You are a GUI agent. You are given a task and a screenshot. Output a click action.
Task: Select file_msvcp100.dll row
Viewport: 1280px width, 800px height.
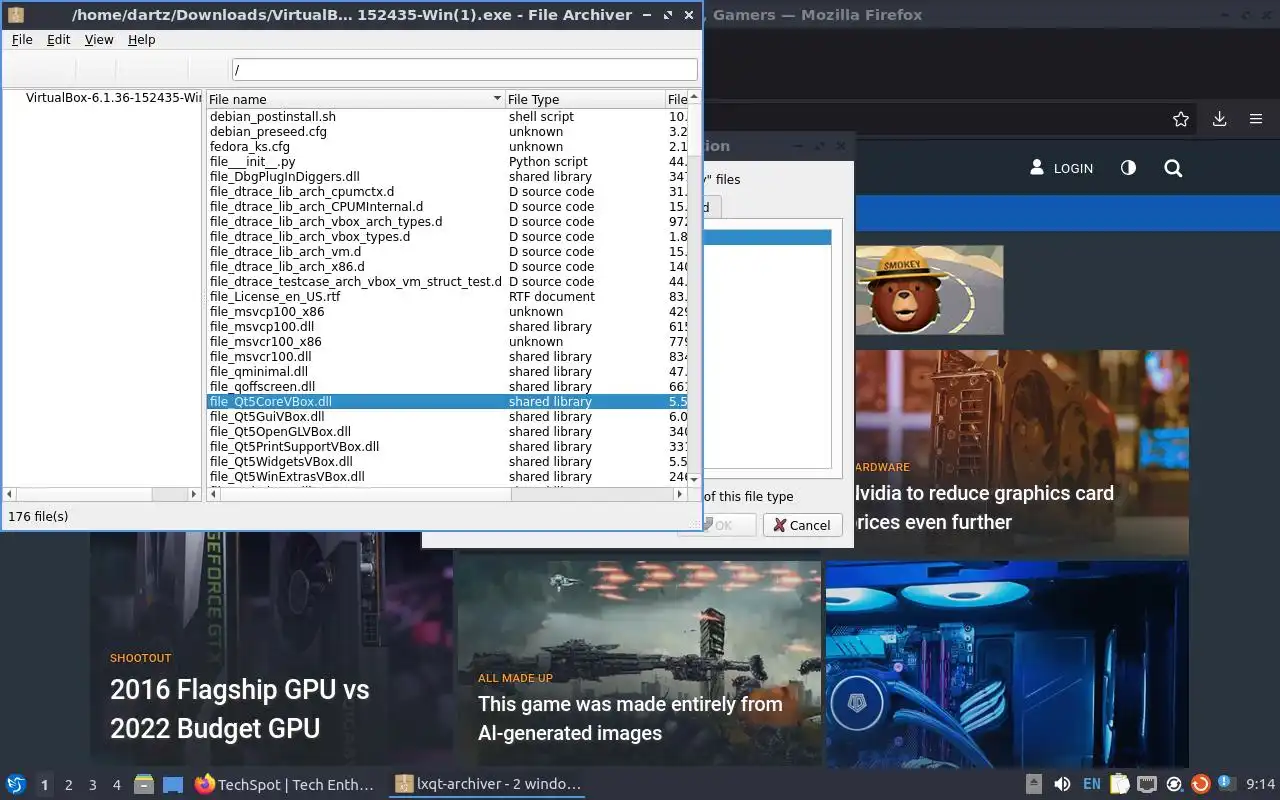(x=447, y=327)
